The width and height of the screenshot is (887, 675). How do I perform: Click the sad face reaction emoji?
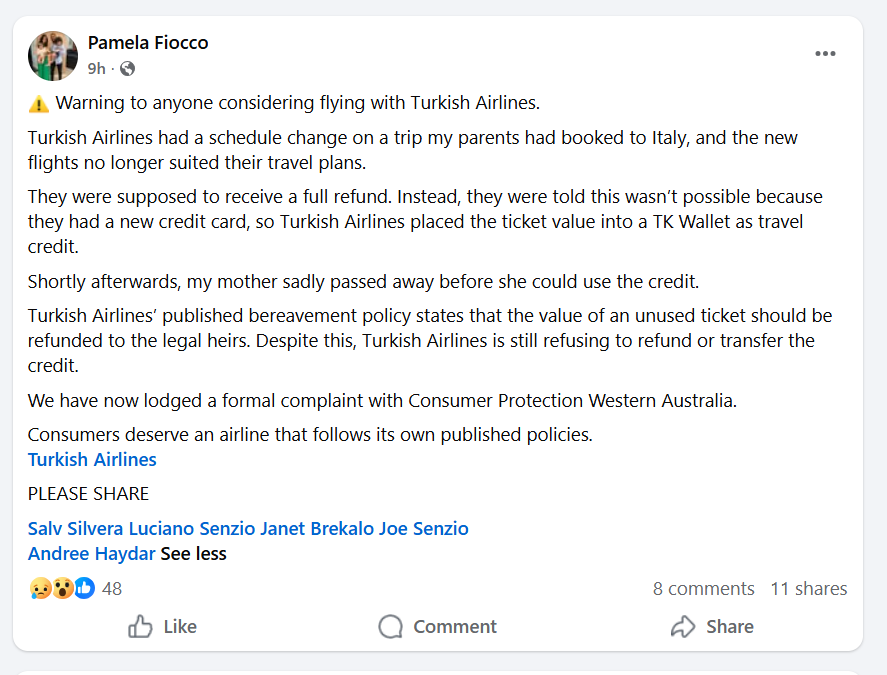40,588
